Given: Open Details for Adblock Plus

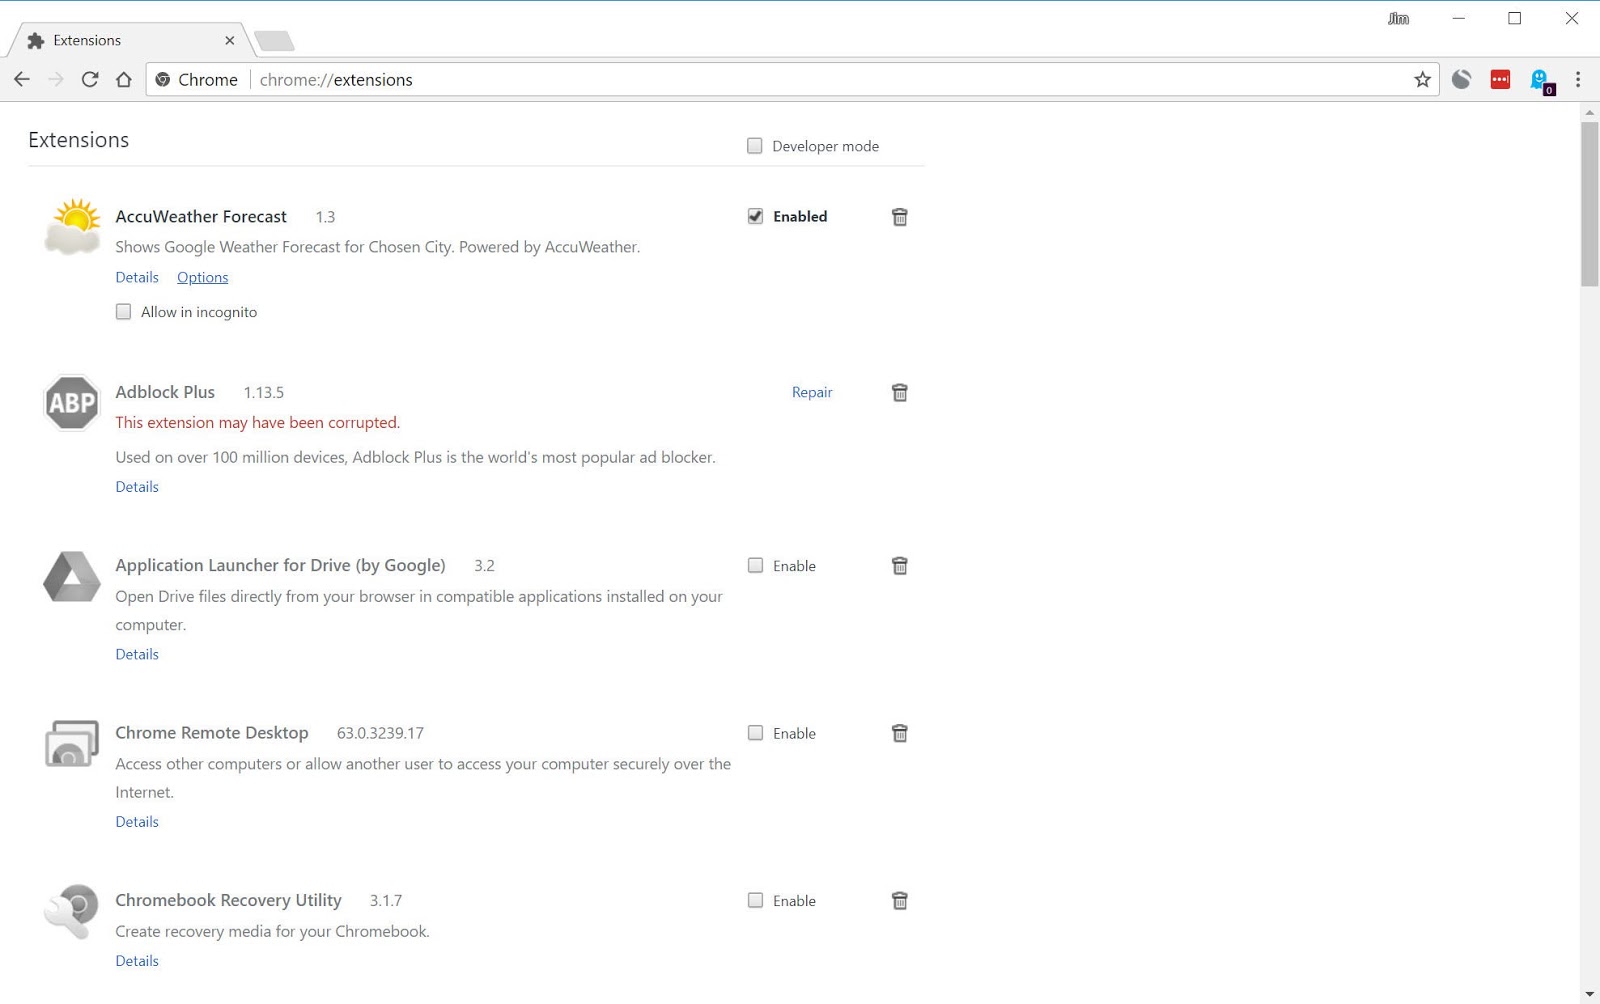Looking at the screenshot, I should (137, 486).
